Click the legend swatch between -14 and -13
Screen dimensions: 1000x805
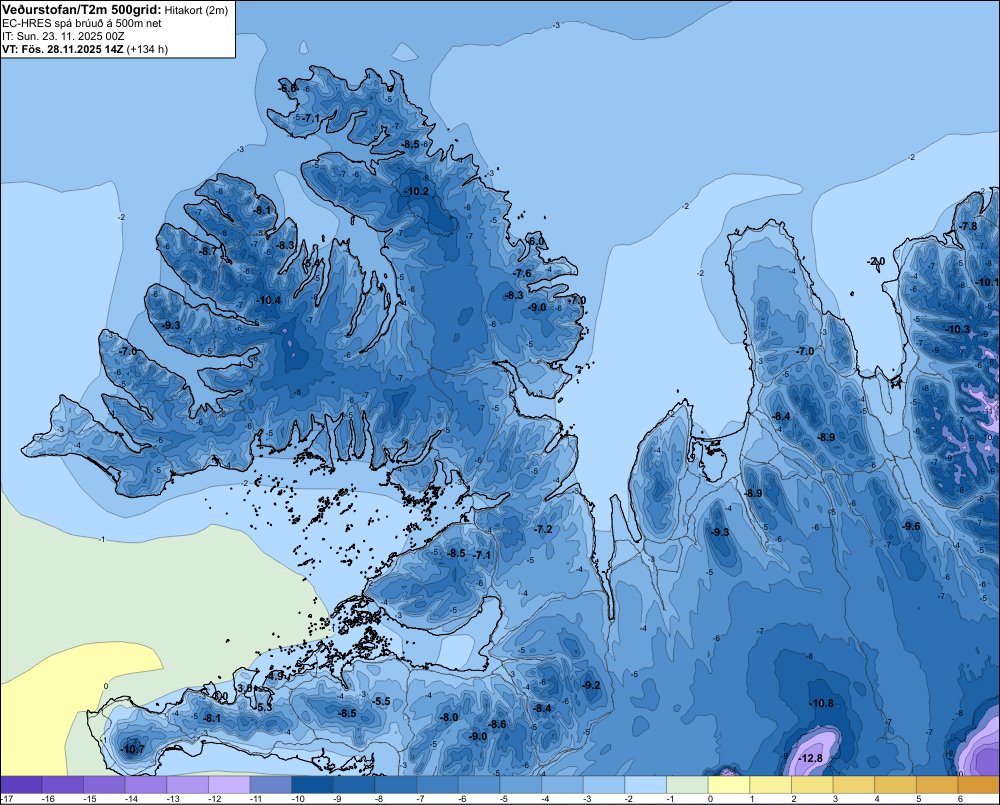pos(146,785)
